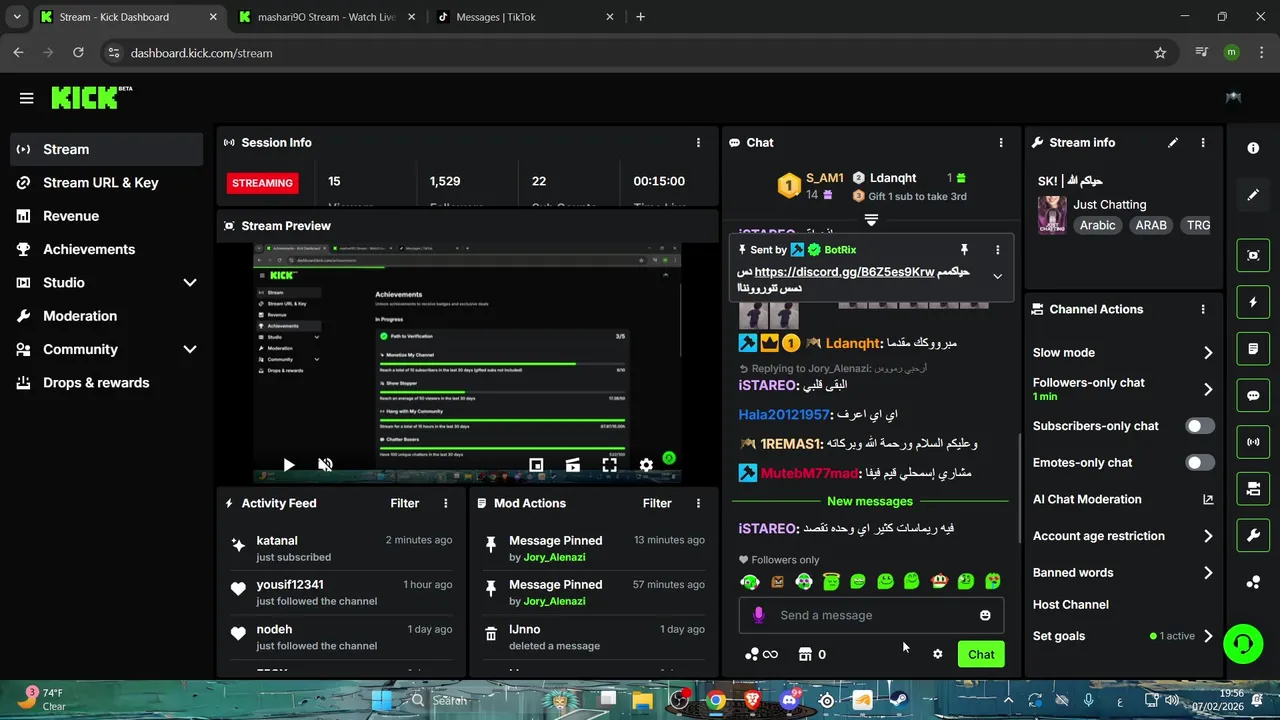
Task: Click the purple microphone icon in message box
Action: [758, 615]
